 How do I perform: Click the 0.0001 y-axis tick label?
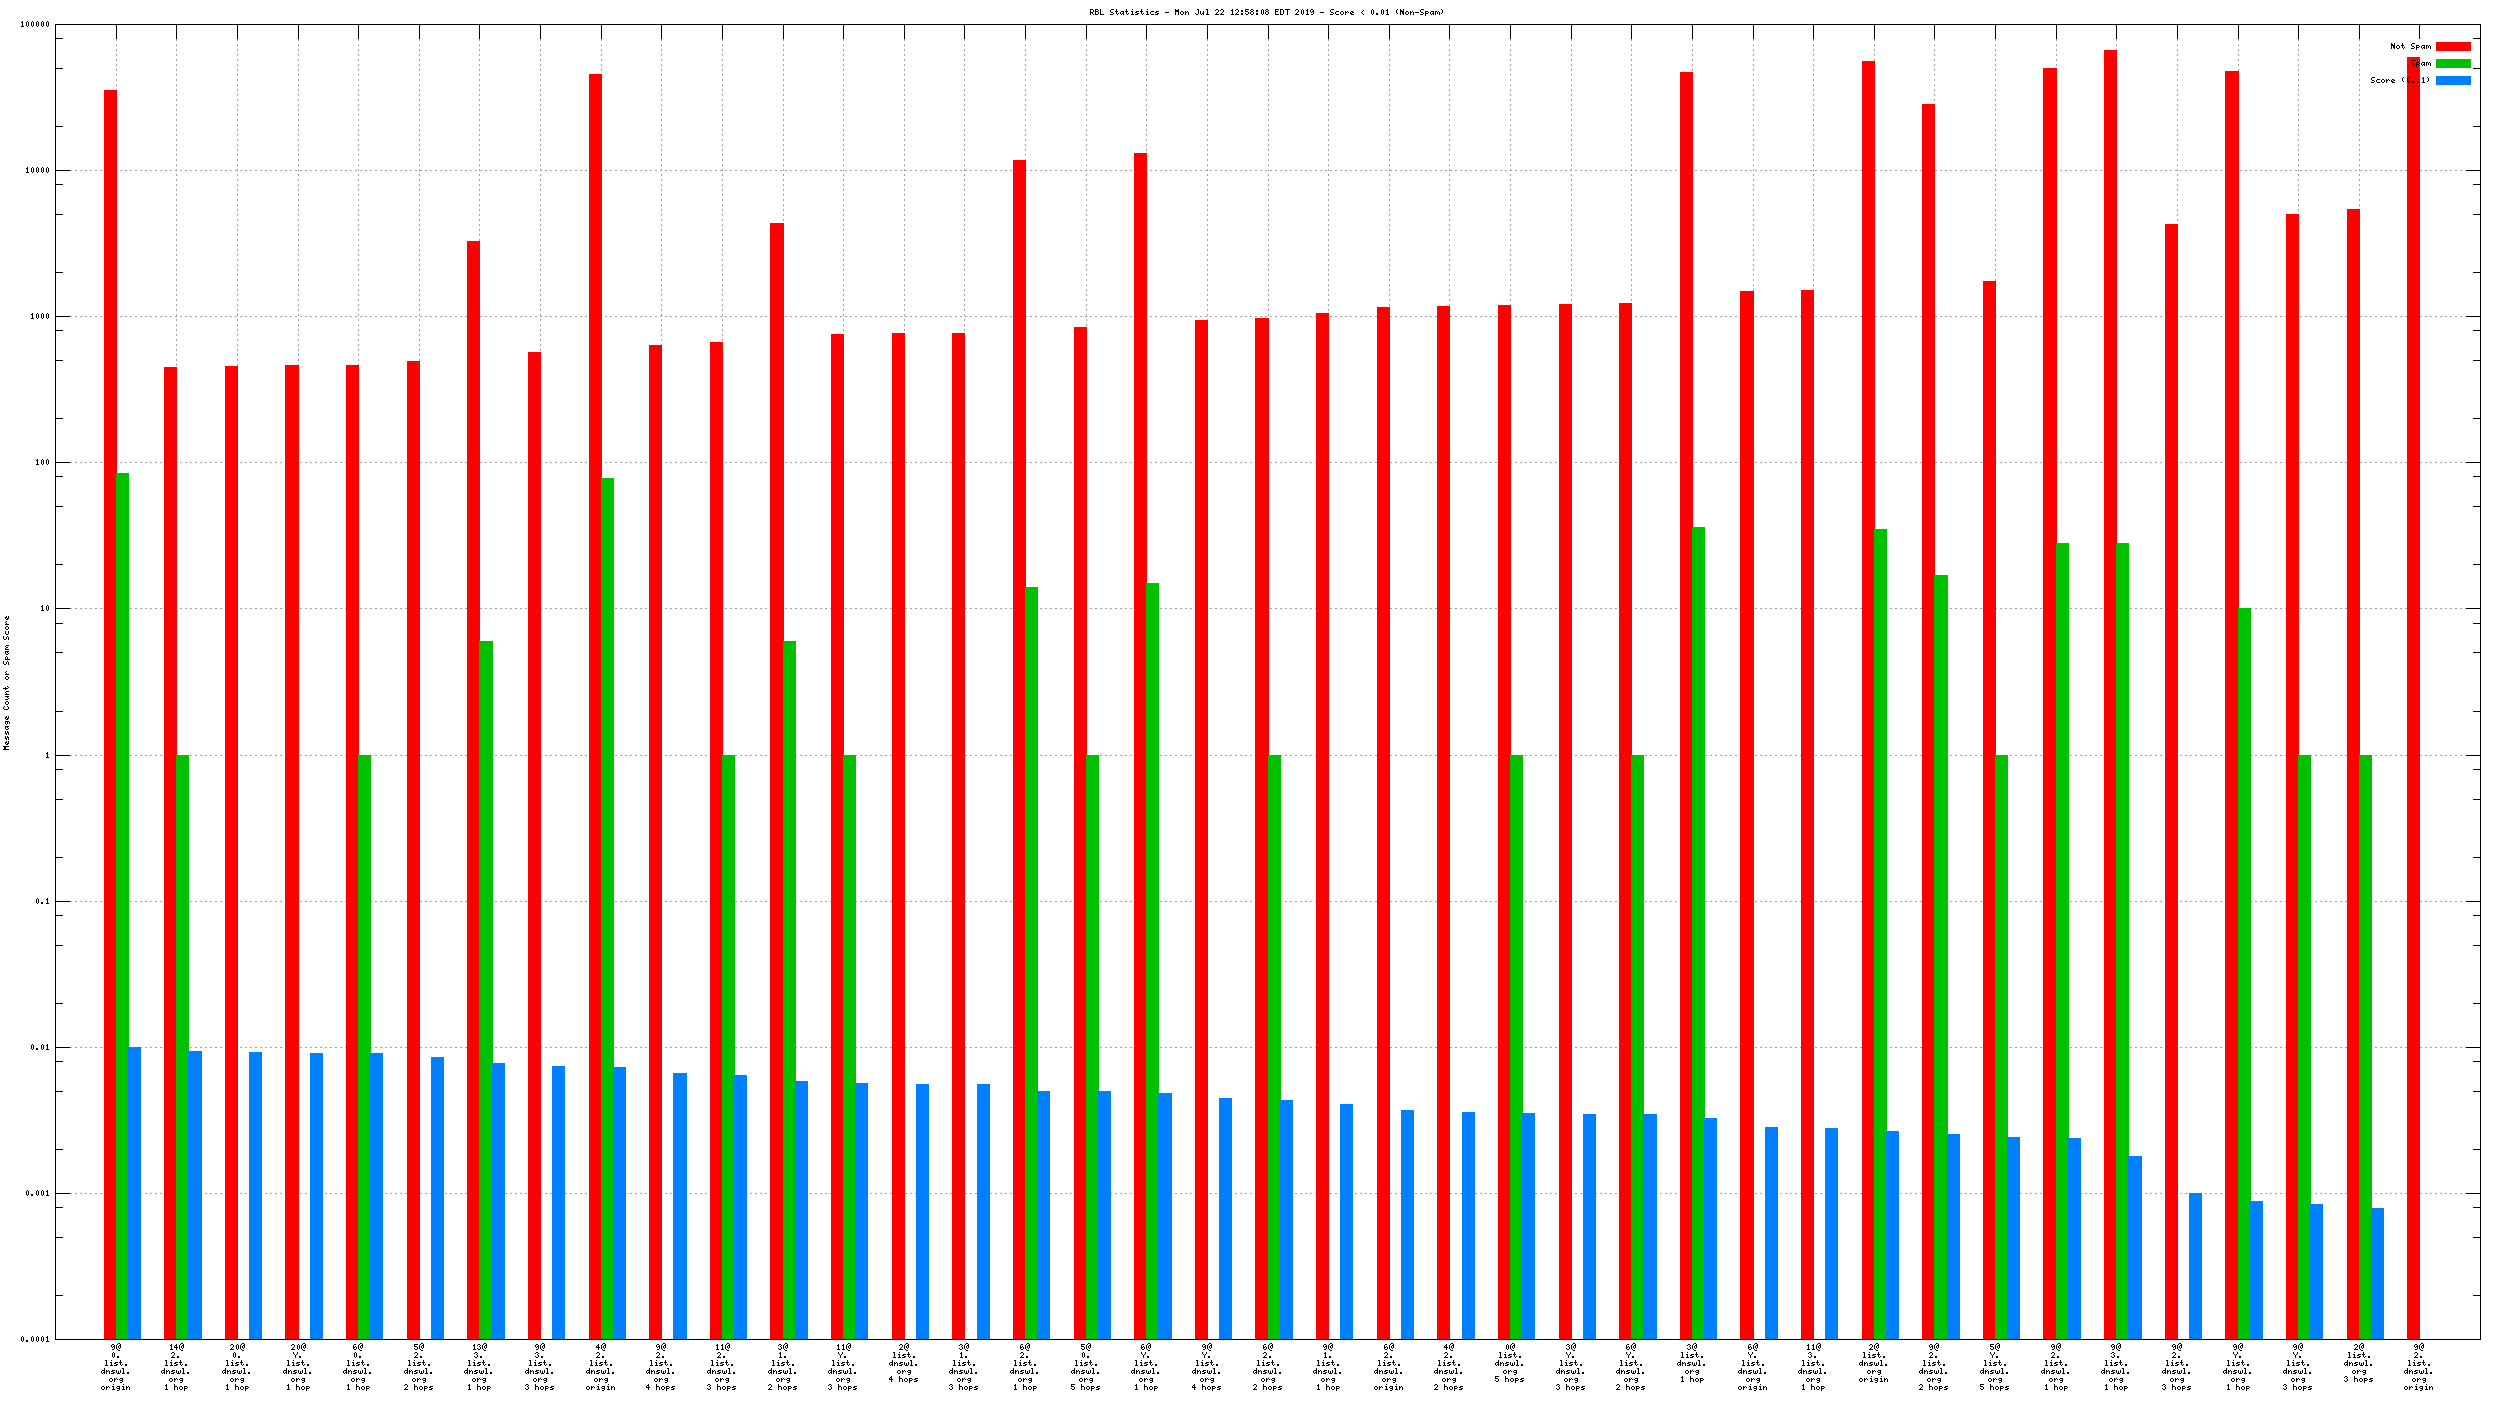[35, 1339]
